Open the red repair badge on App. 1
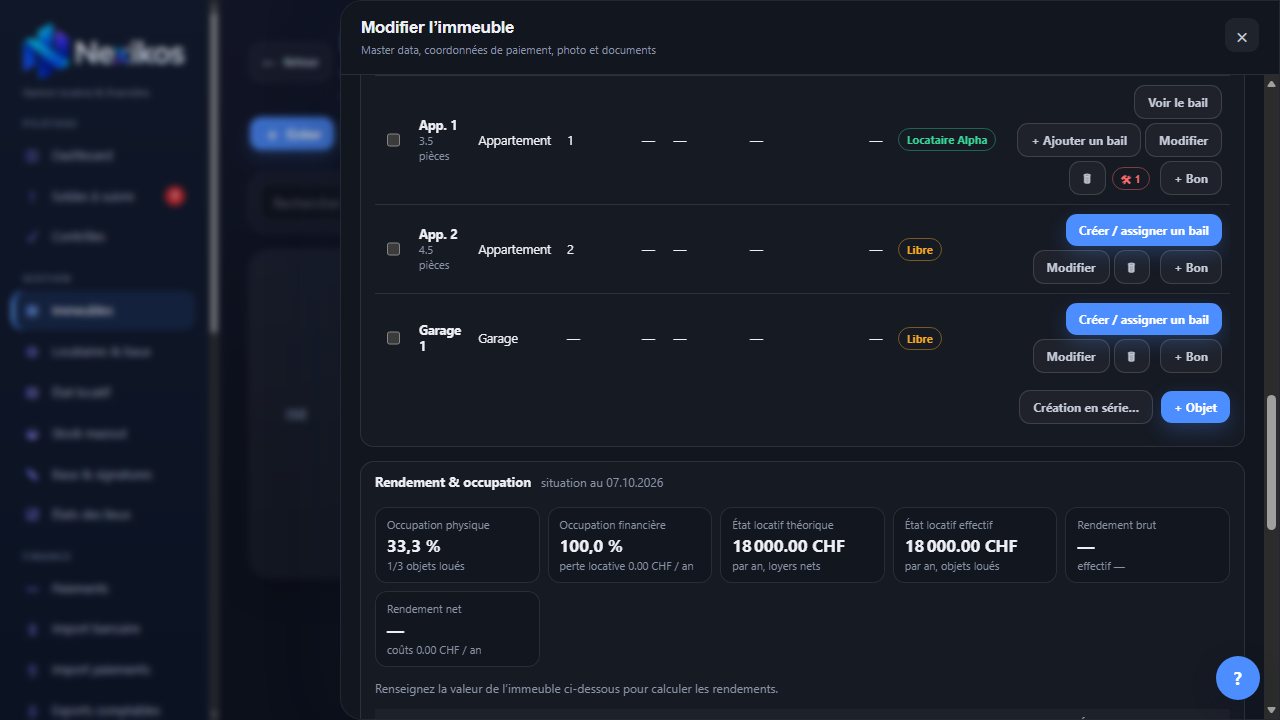 tap(1131, 178)
